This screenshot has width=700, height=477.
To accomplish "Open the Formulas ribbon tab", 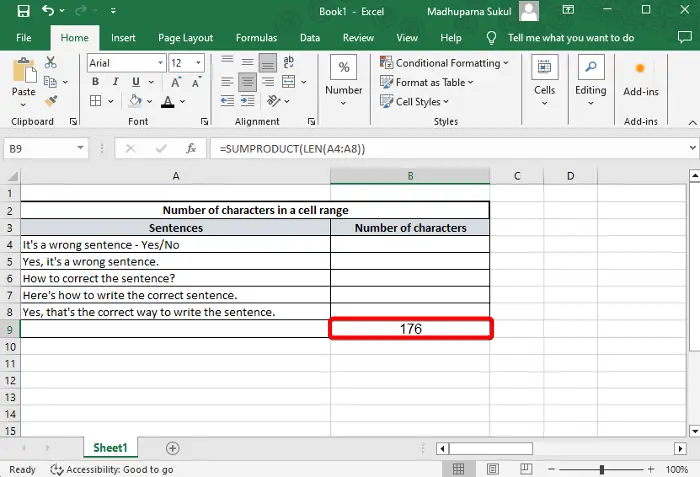I will pyautogui.click(x=256, y=38).
